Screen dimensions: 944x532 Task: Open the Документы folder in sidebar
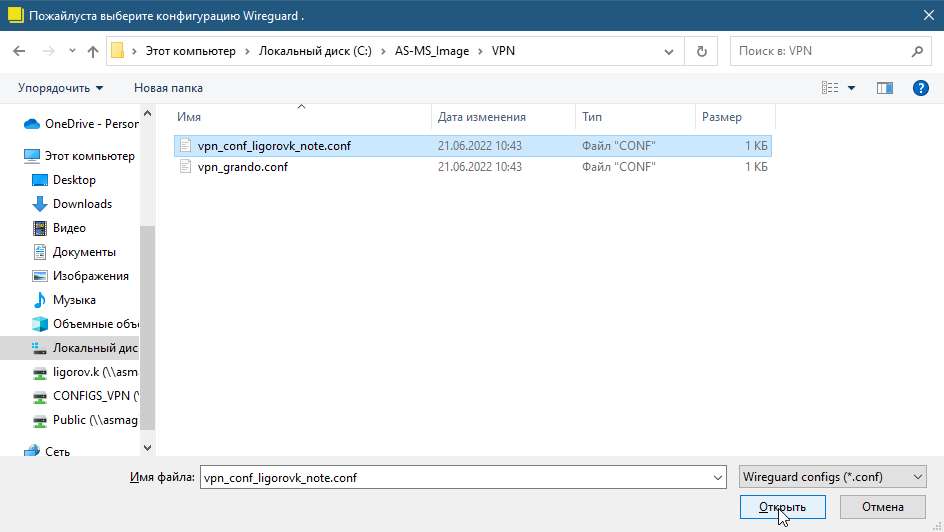coord(73,252)
